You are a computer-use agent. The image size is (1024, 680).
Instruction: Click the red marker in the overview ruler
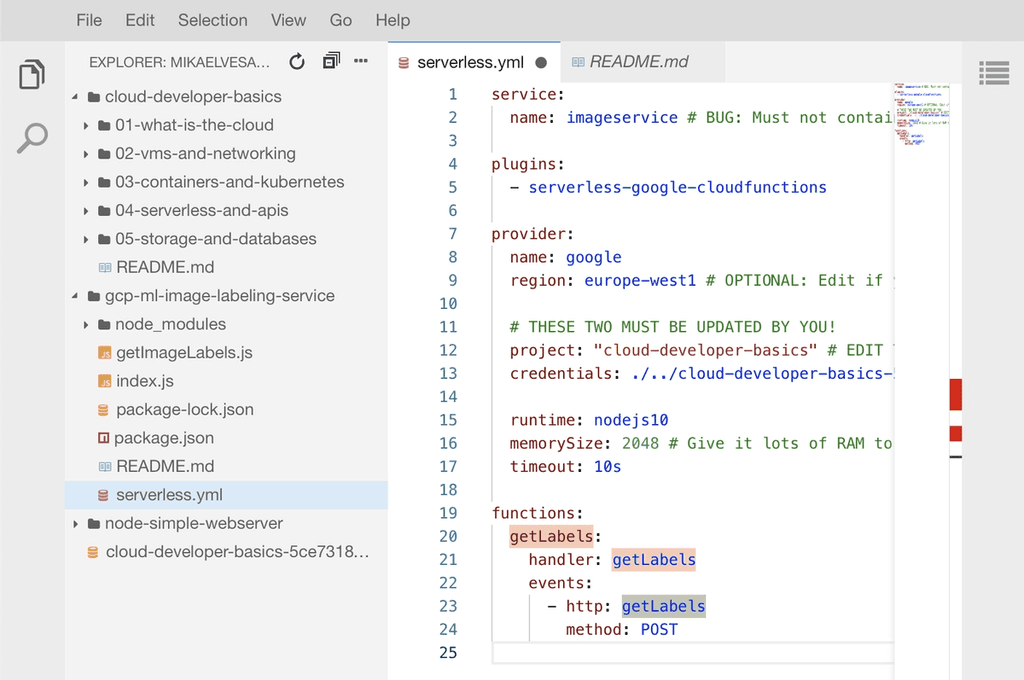pyautogui.click(x=955, y=394)
